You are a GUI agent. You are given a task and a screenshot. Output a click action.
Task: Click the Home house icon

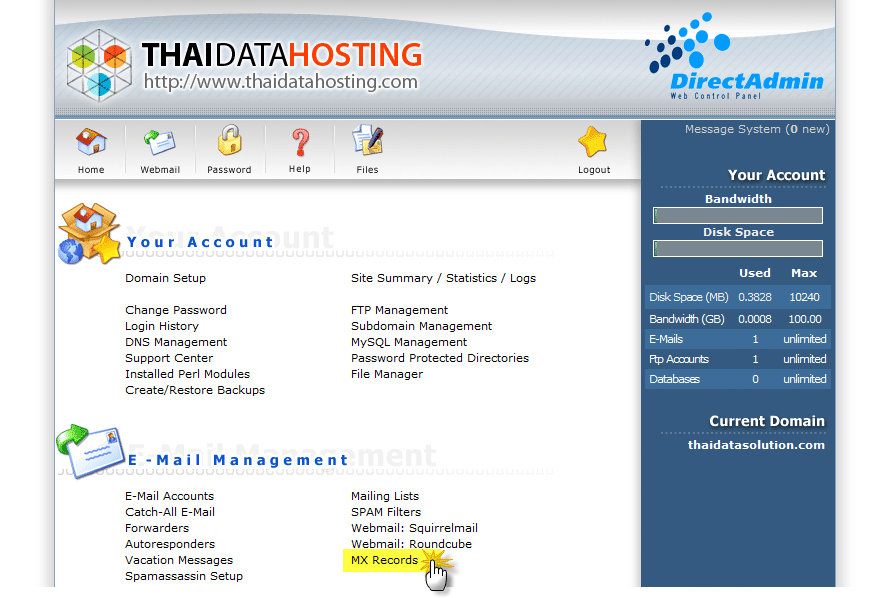(x=91, y=143)
